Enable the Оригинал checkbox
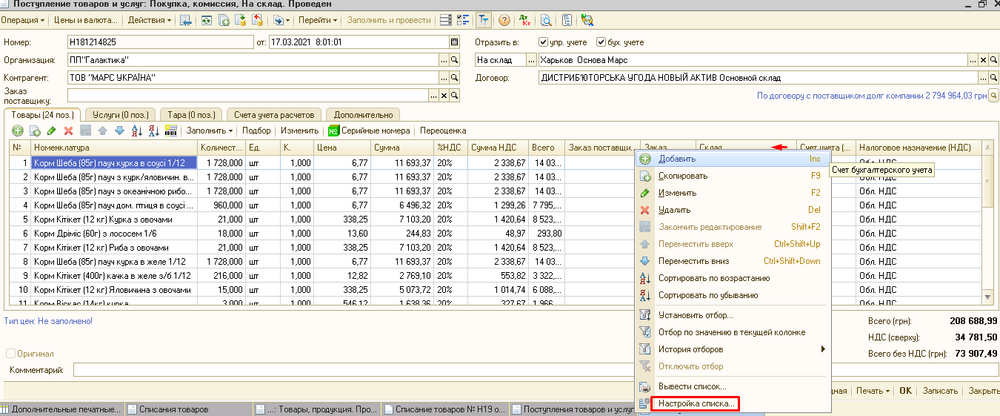1000x416 pixels. 12,354
